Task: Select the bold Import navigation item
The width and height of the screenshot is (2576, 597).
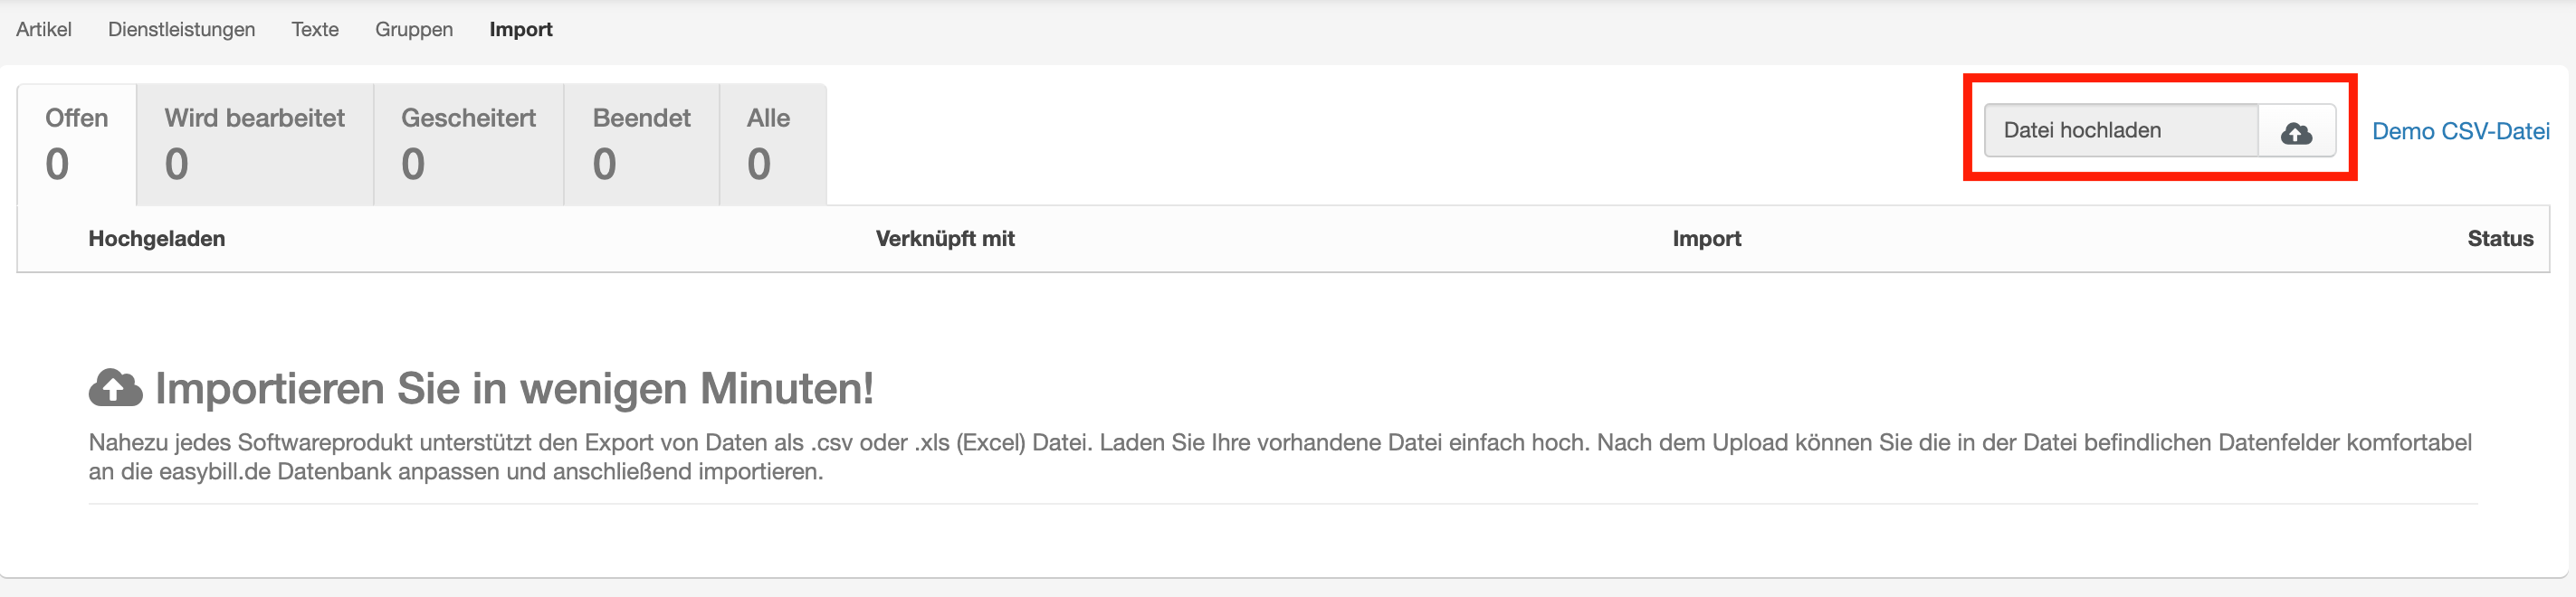Action: click(x=521, y=29)
